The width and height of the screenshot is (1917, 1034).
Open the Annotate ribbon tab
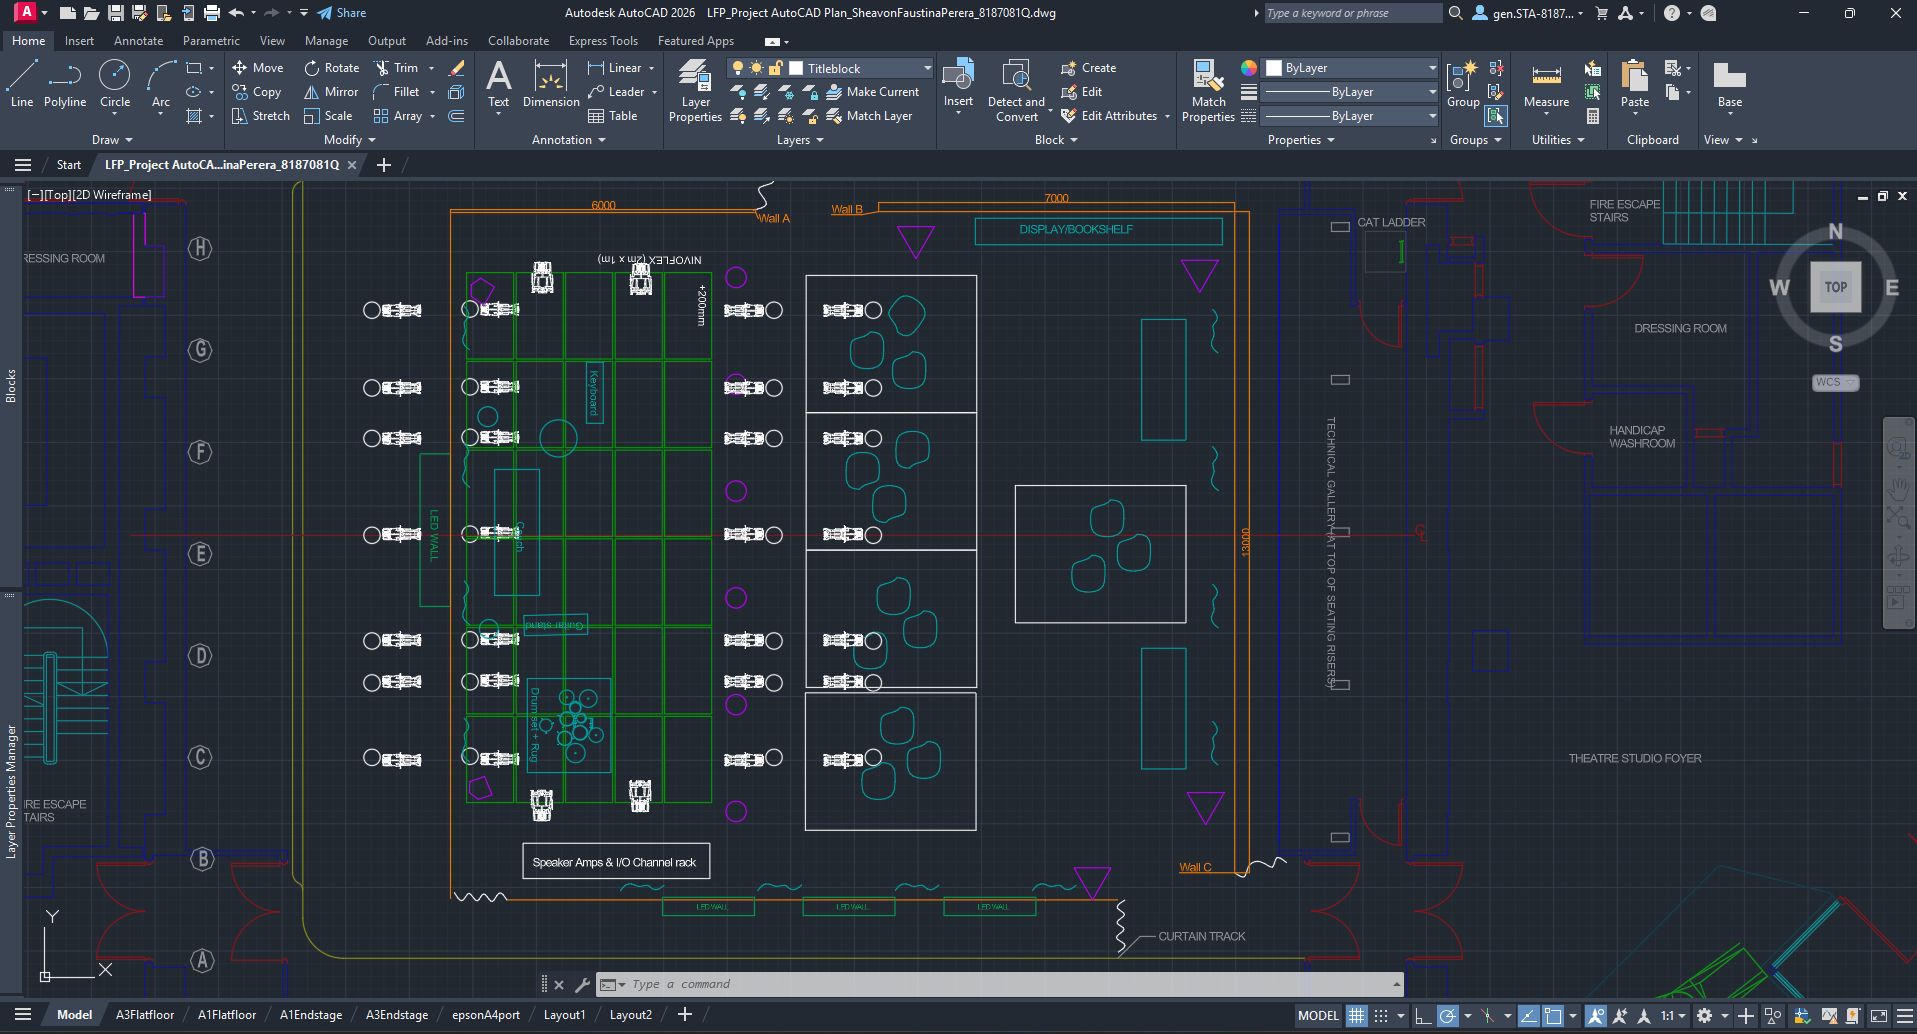[138, 41]
